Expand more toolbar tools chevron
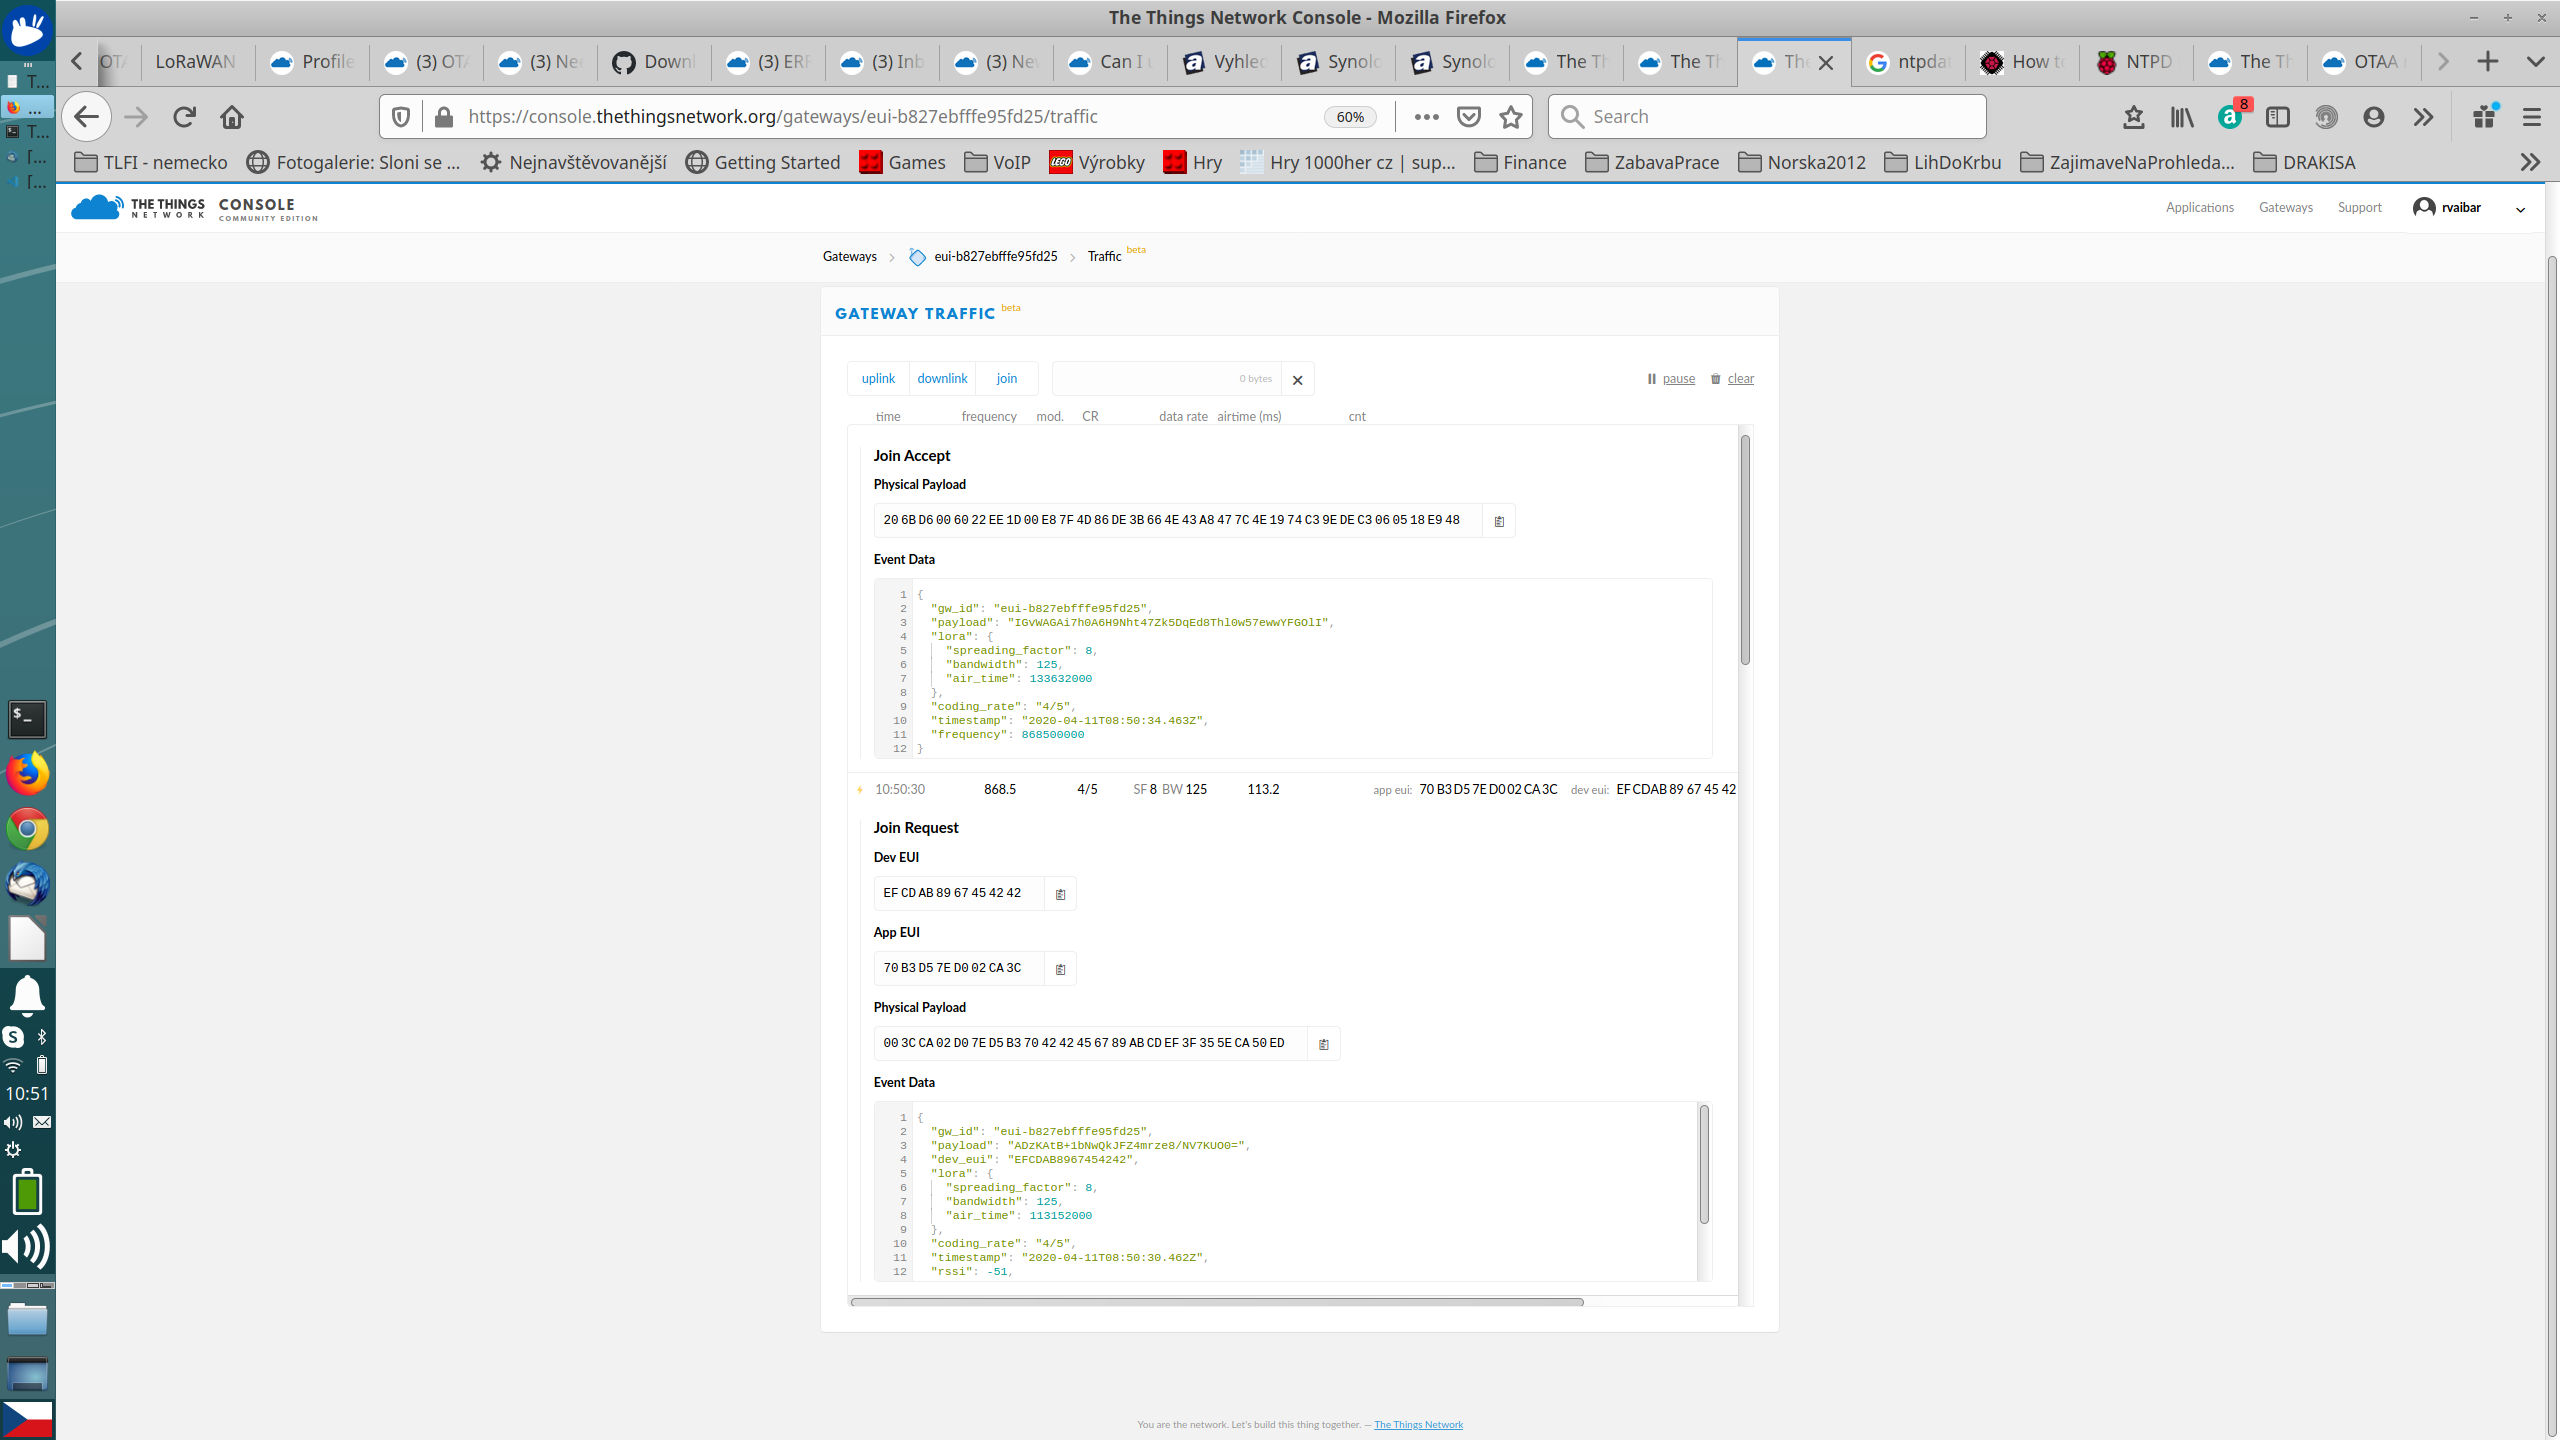This screenshot has width=2560, height=1440. pyautogui.click(x=2422, y=117)
